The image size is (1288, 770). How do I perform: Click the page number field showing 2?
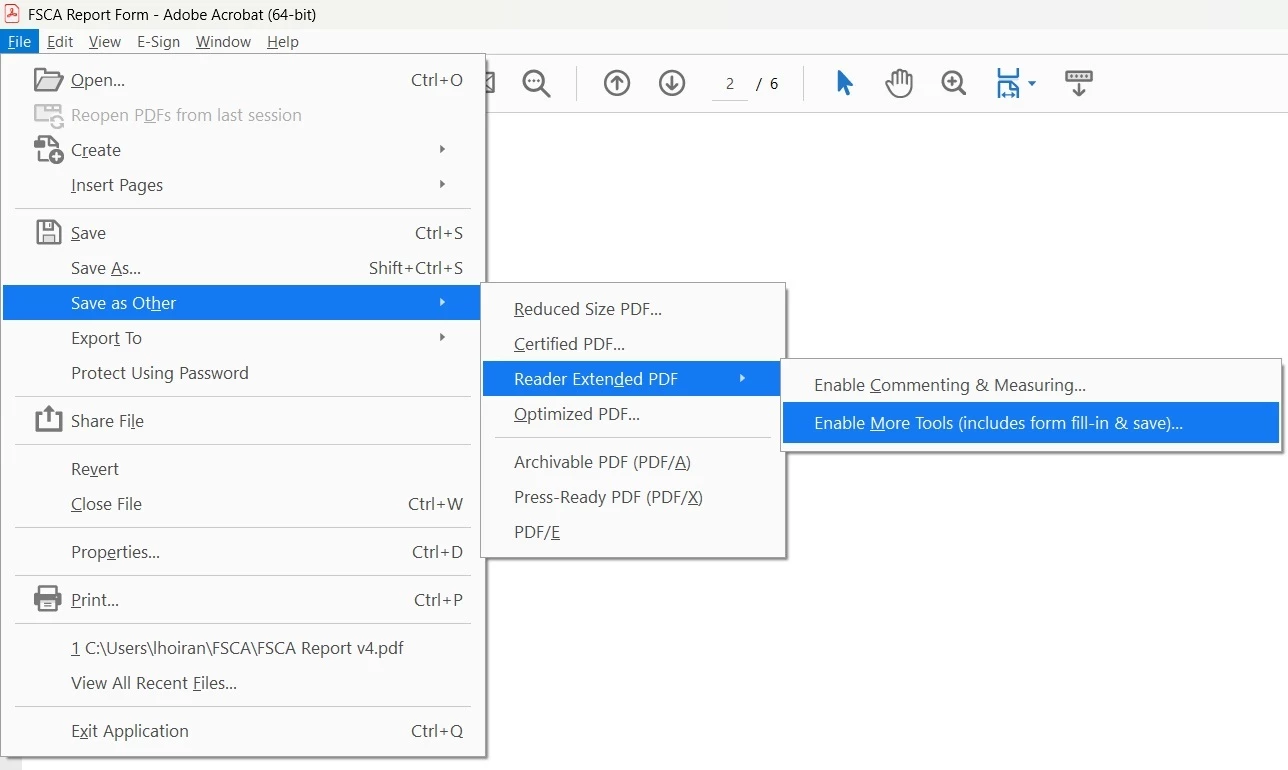click(730, 84)
